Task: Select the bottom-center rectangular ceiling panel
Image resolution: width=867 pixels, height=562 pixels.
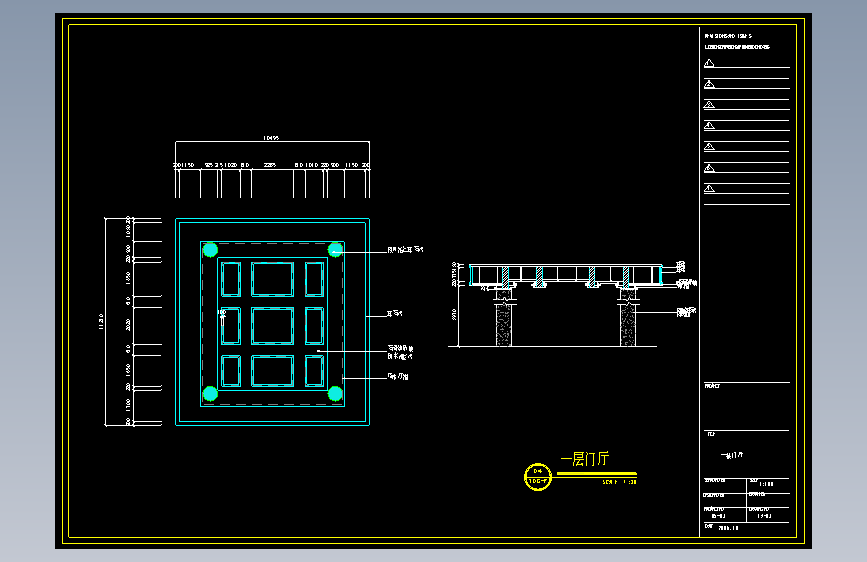Action: tap(273, 371)
